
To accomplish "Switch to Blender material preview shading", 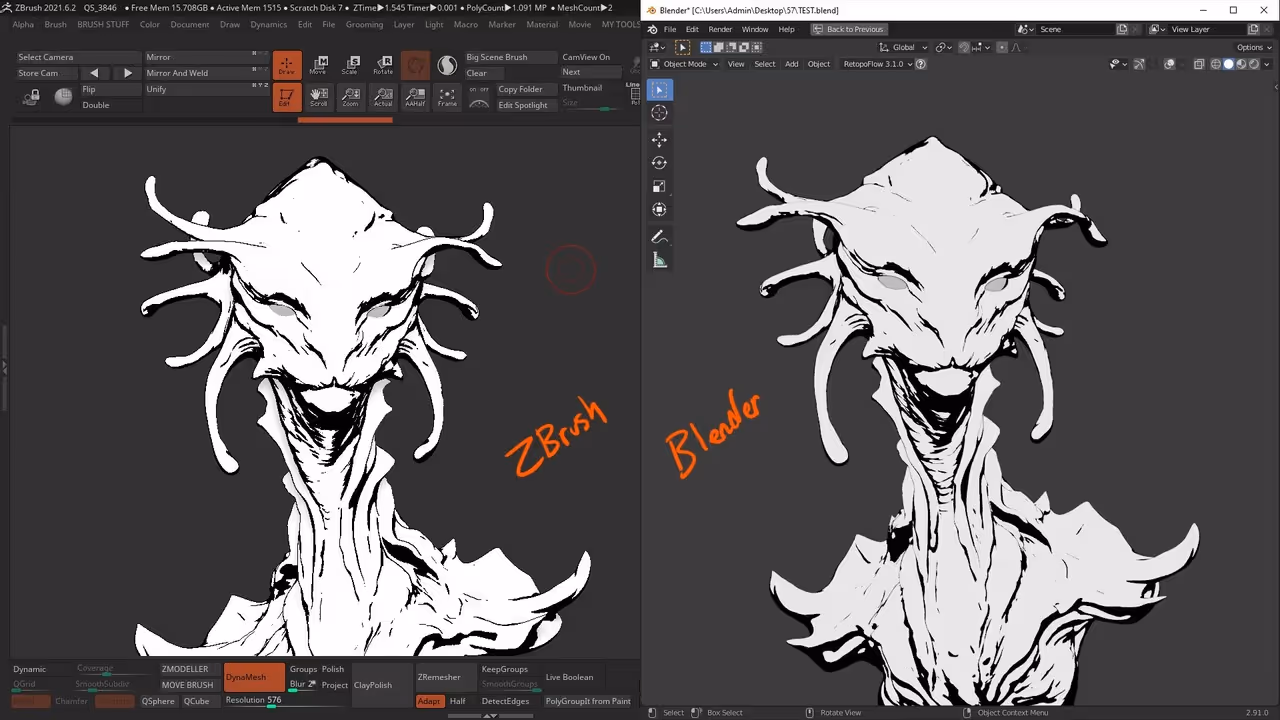I will (x=1241, y=64).
